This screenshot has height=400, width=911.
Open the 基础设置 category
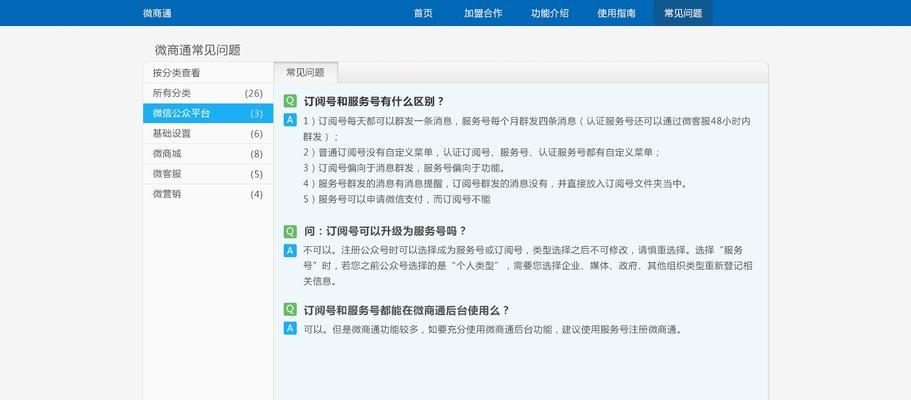(208, 133)
